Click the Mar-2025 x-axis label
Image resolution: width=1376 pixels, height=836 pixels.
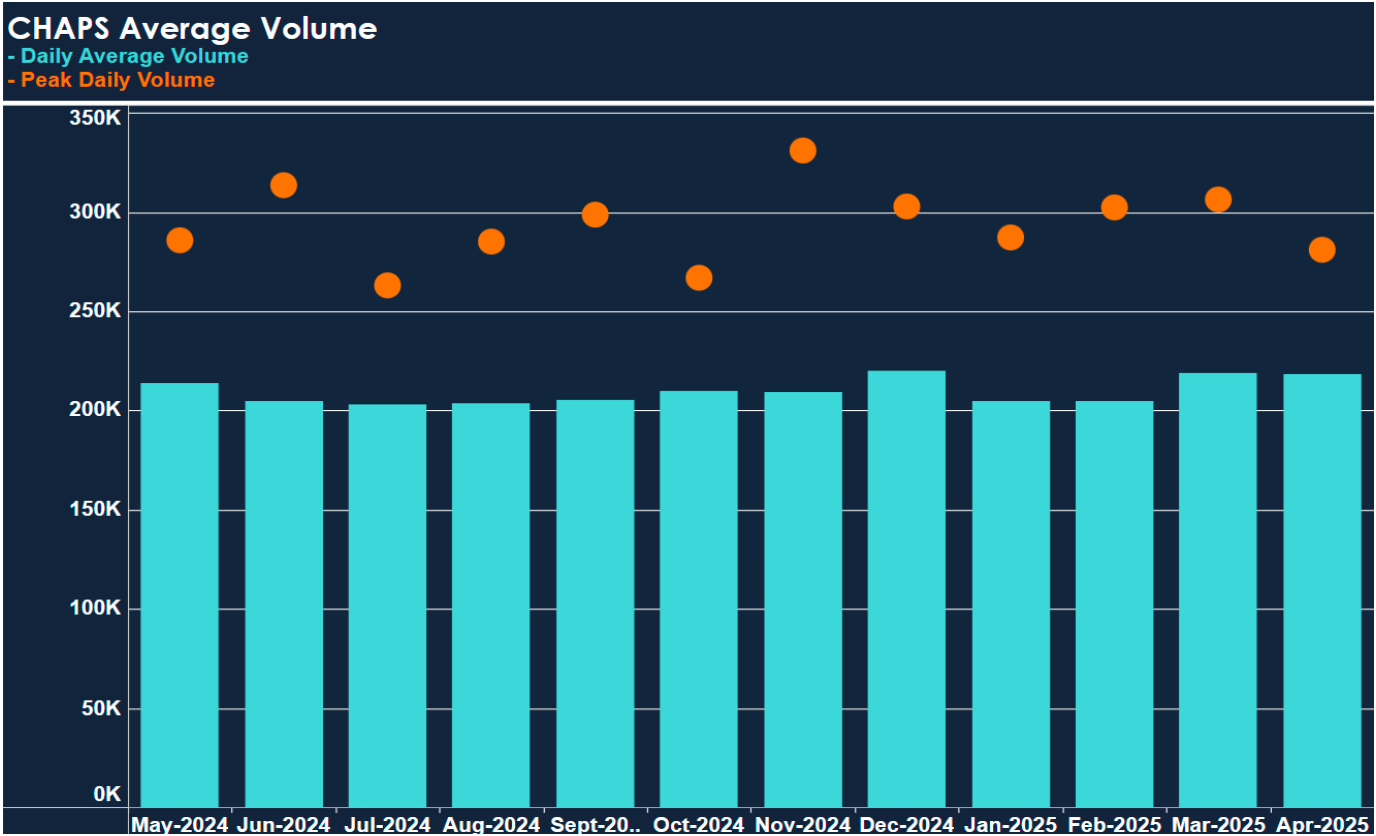(x=1218, y=824)
